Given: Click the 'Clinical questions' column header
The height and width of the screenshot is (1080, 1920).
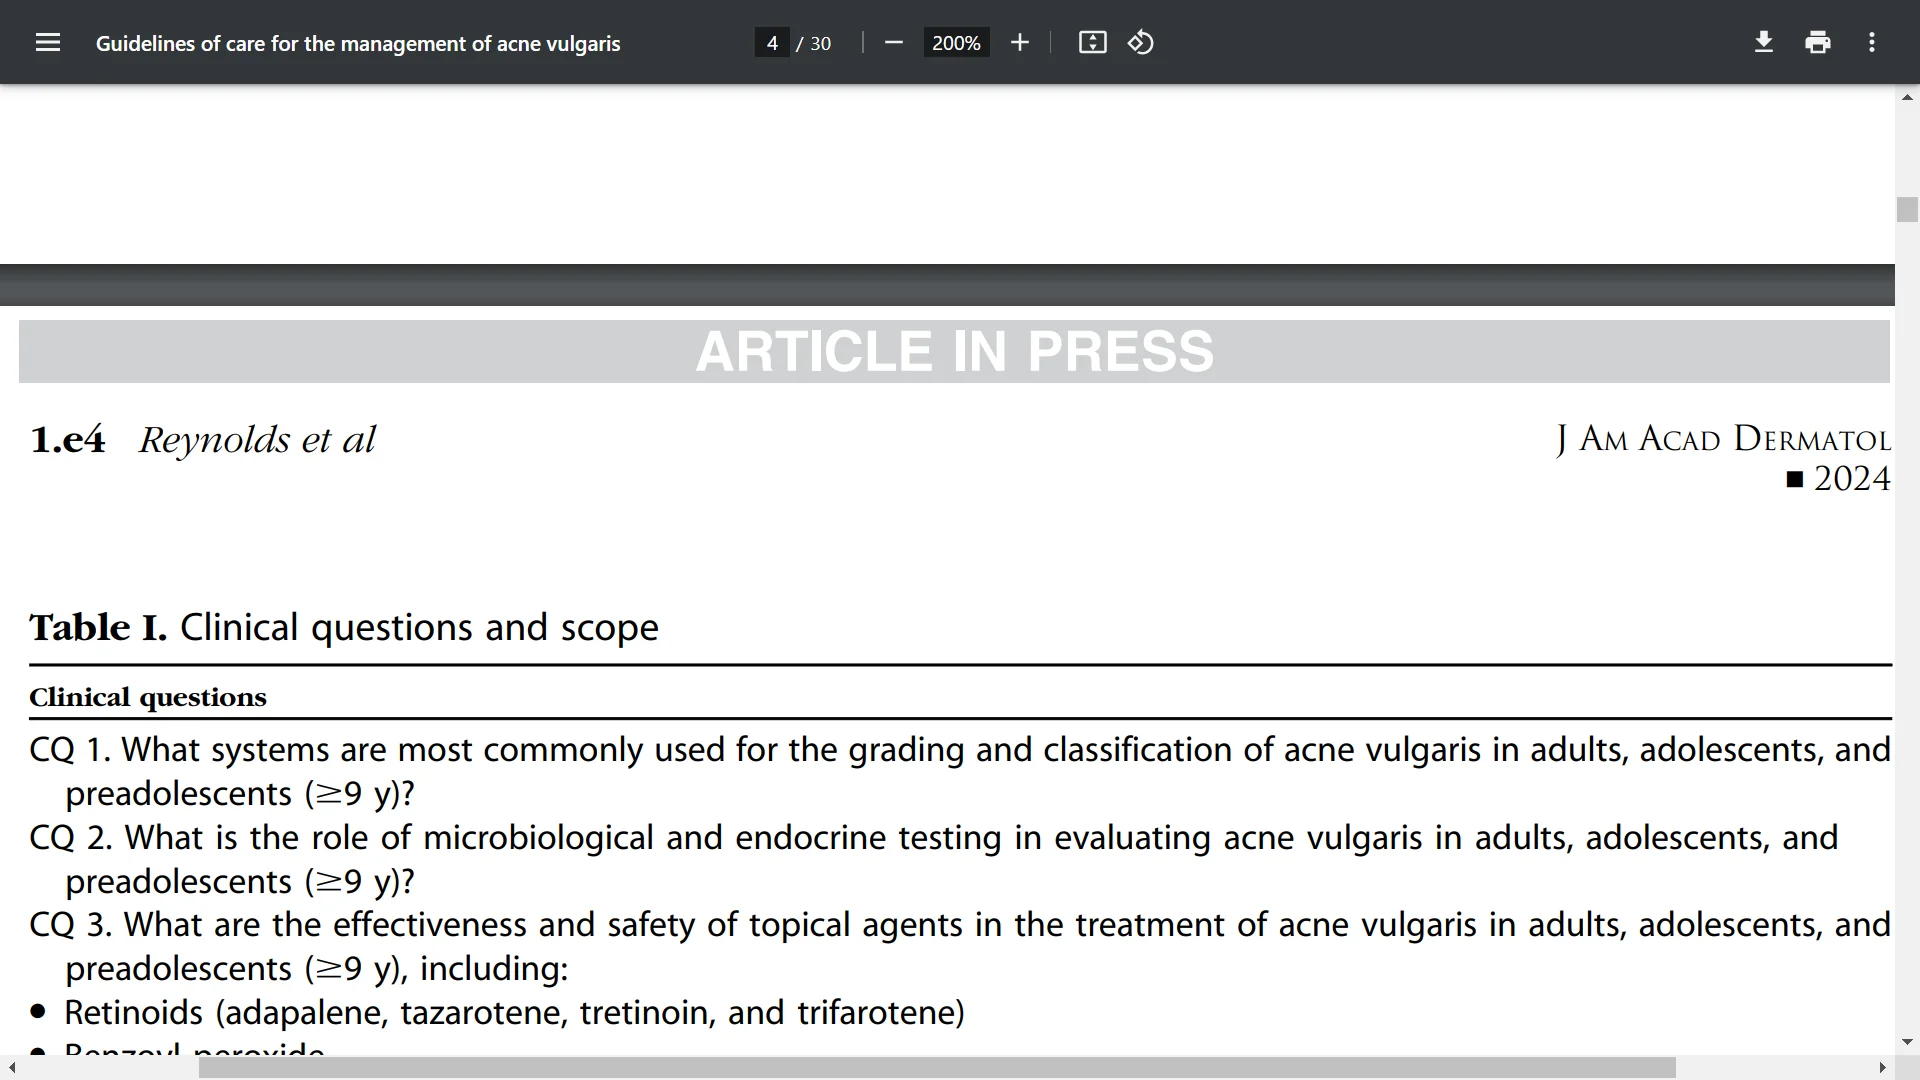Looking at the screenshot, I should (x=148, y=697).
